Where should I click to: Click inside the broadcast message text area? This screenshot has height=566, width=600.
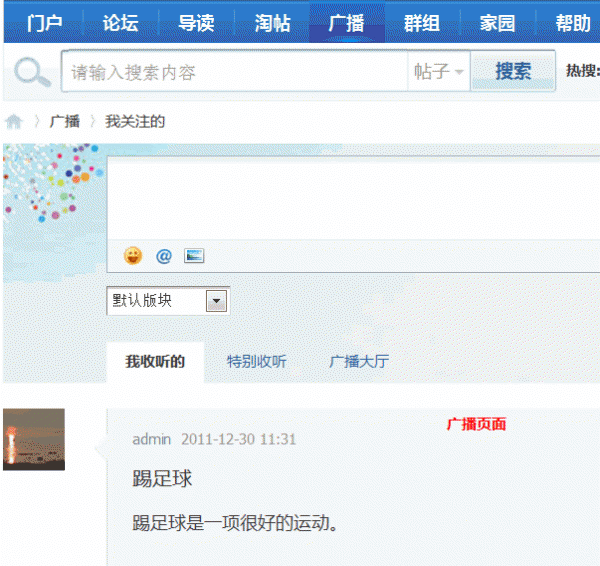pyautogui.click(x=350, y=198)
